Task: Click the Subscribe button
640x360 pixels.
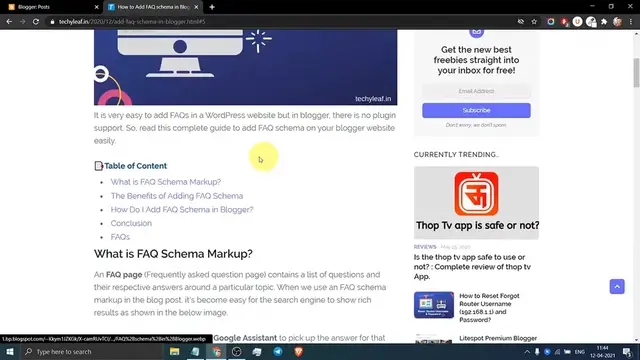Action: pyautogui.click(x=476, y=110)
